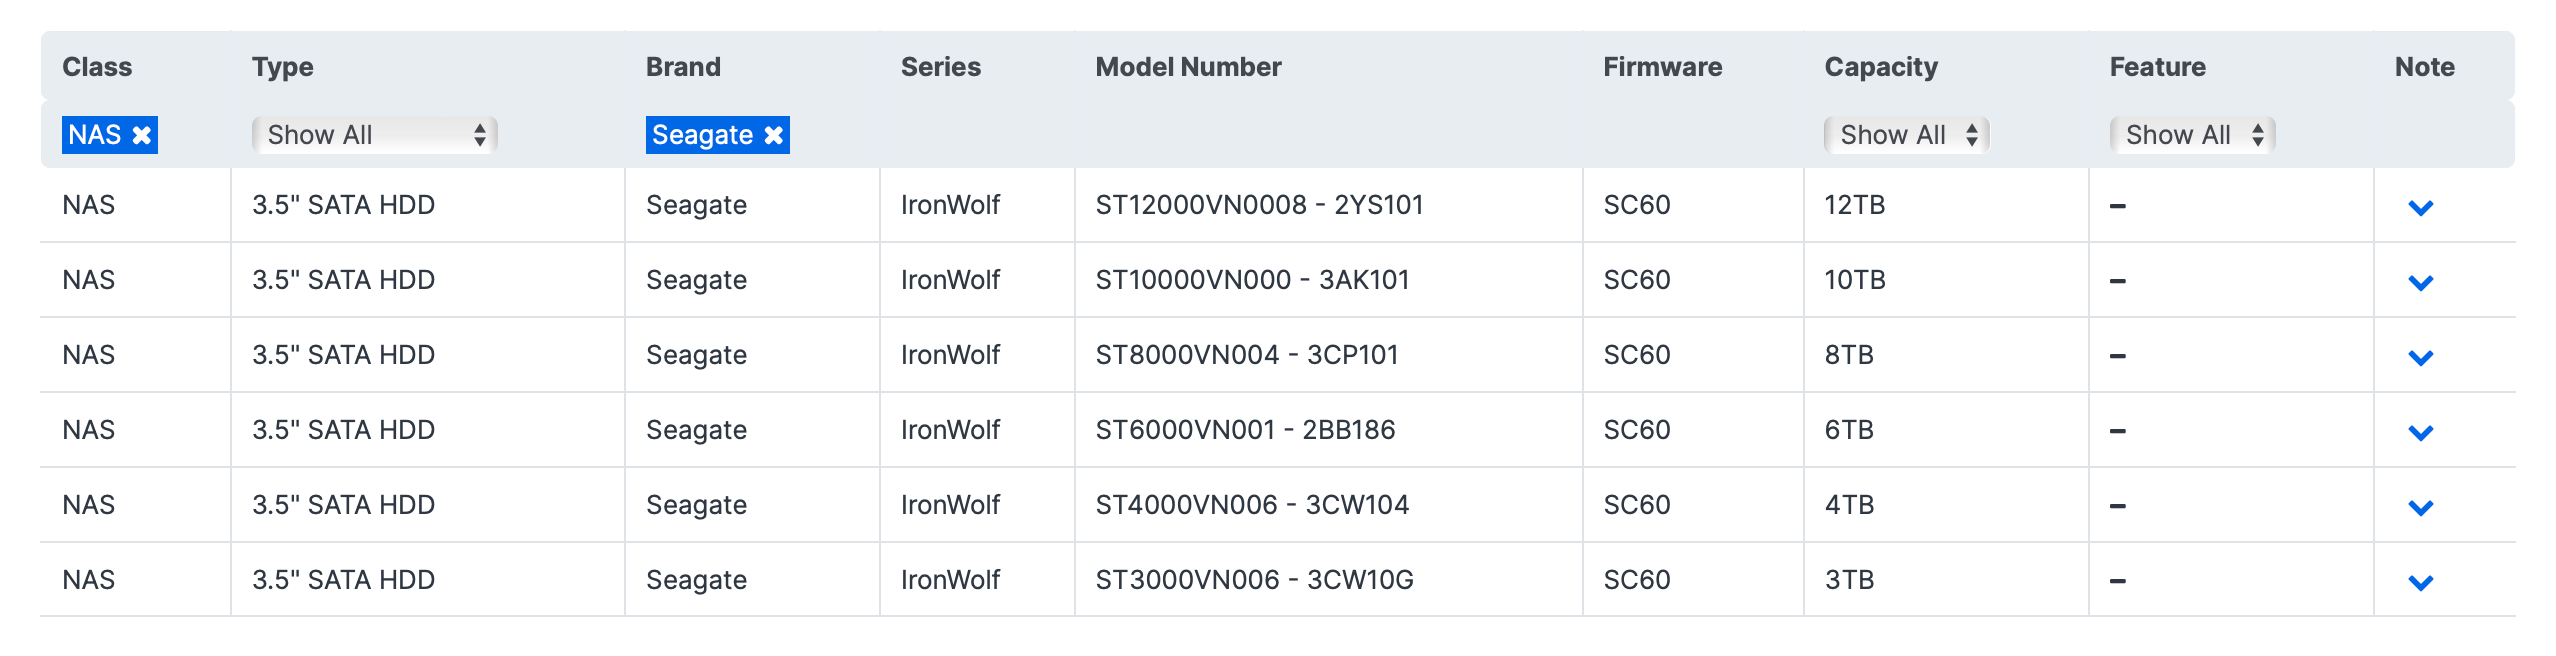Click the Class column header
2556x656 pixels.
tap(97, 67)
